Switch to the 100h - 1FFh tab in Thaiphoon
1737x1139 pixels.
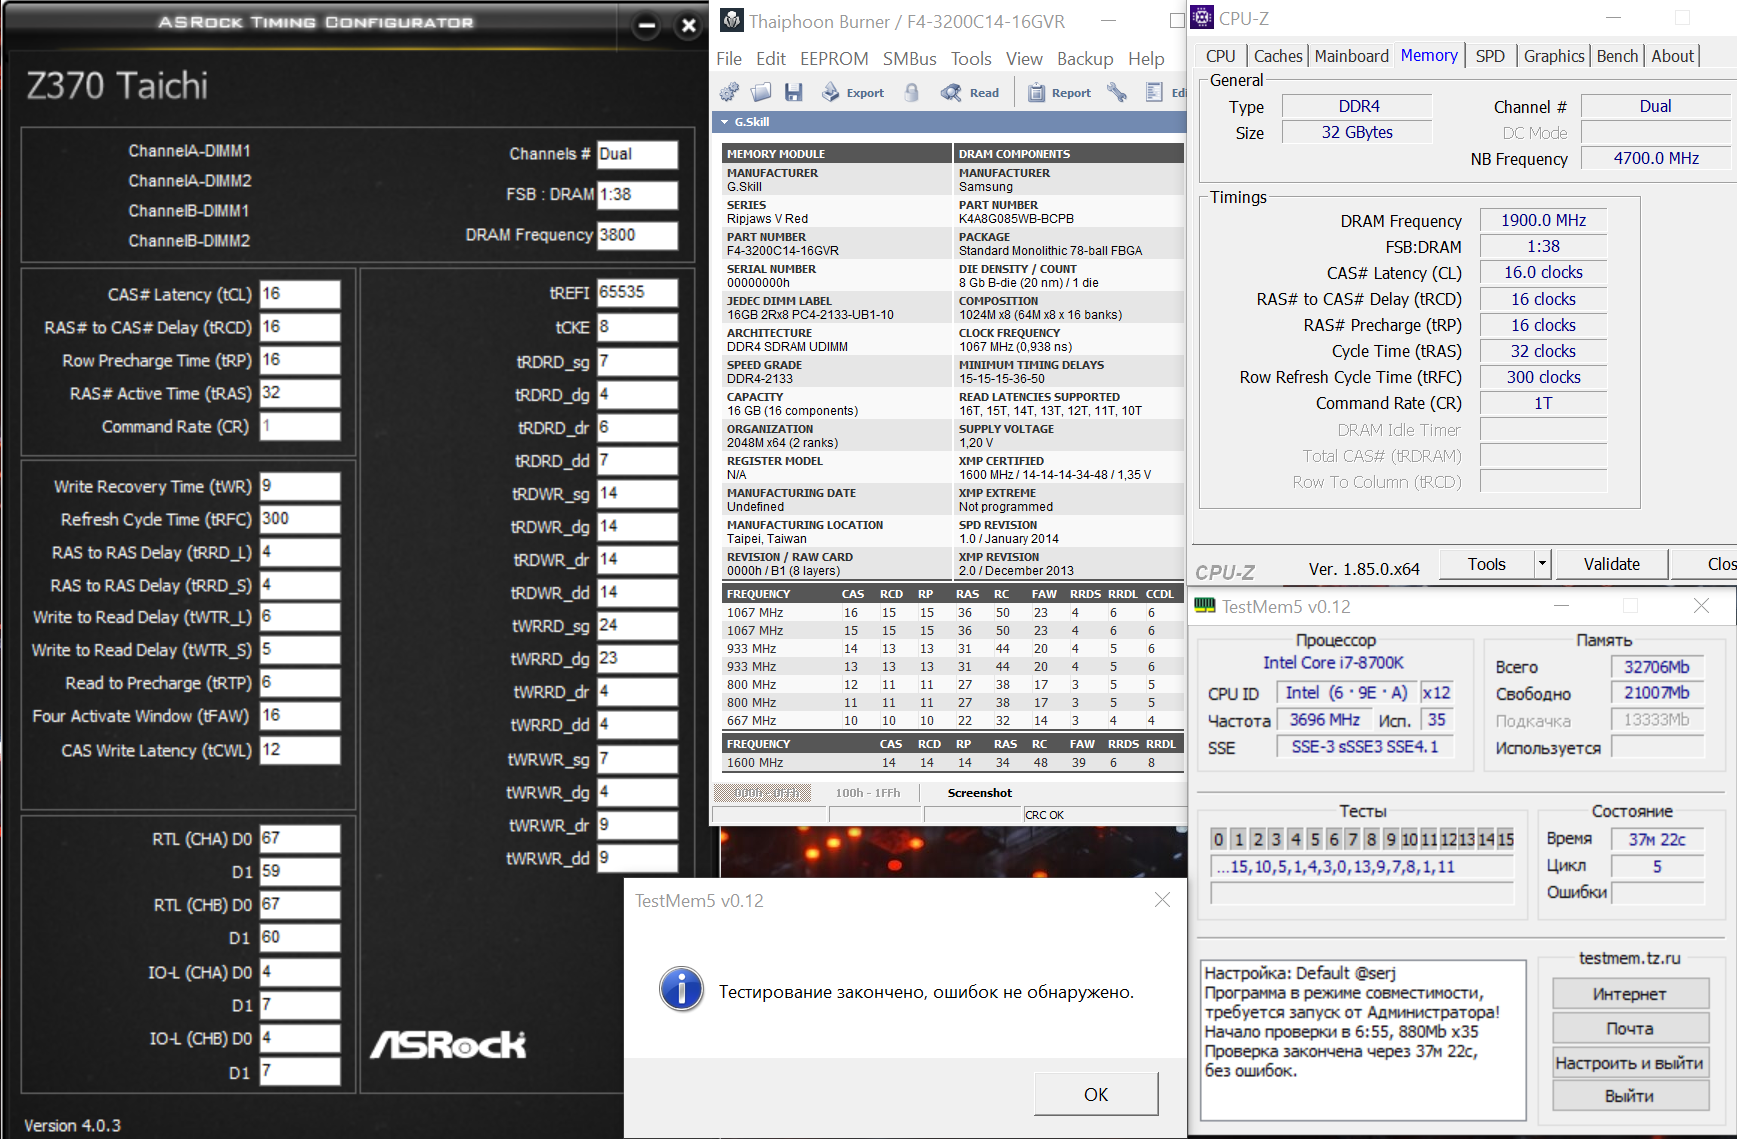click(868, 793)
